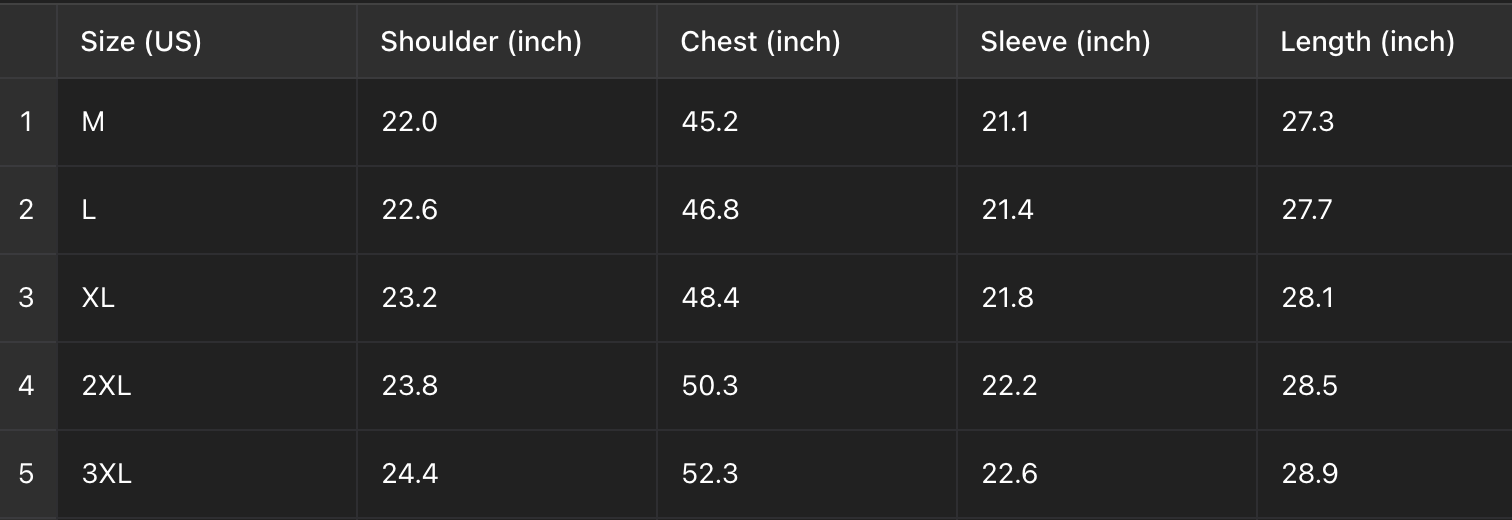Click the shoulder value 22.6 cell
Image resolution: width=1512 pixels, height=520 pixels.
click(x=507, y=210)
